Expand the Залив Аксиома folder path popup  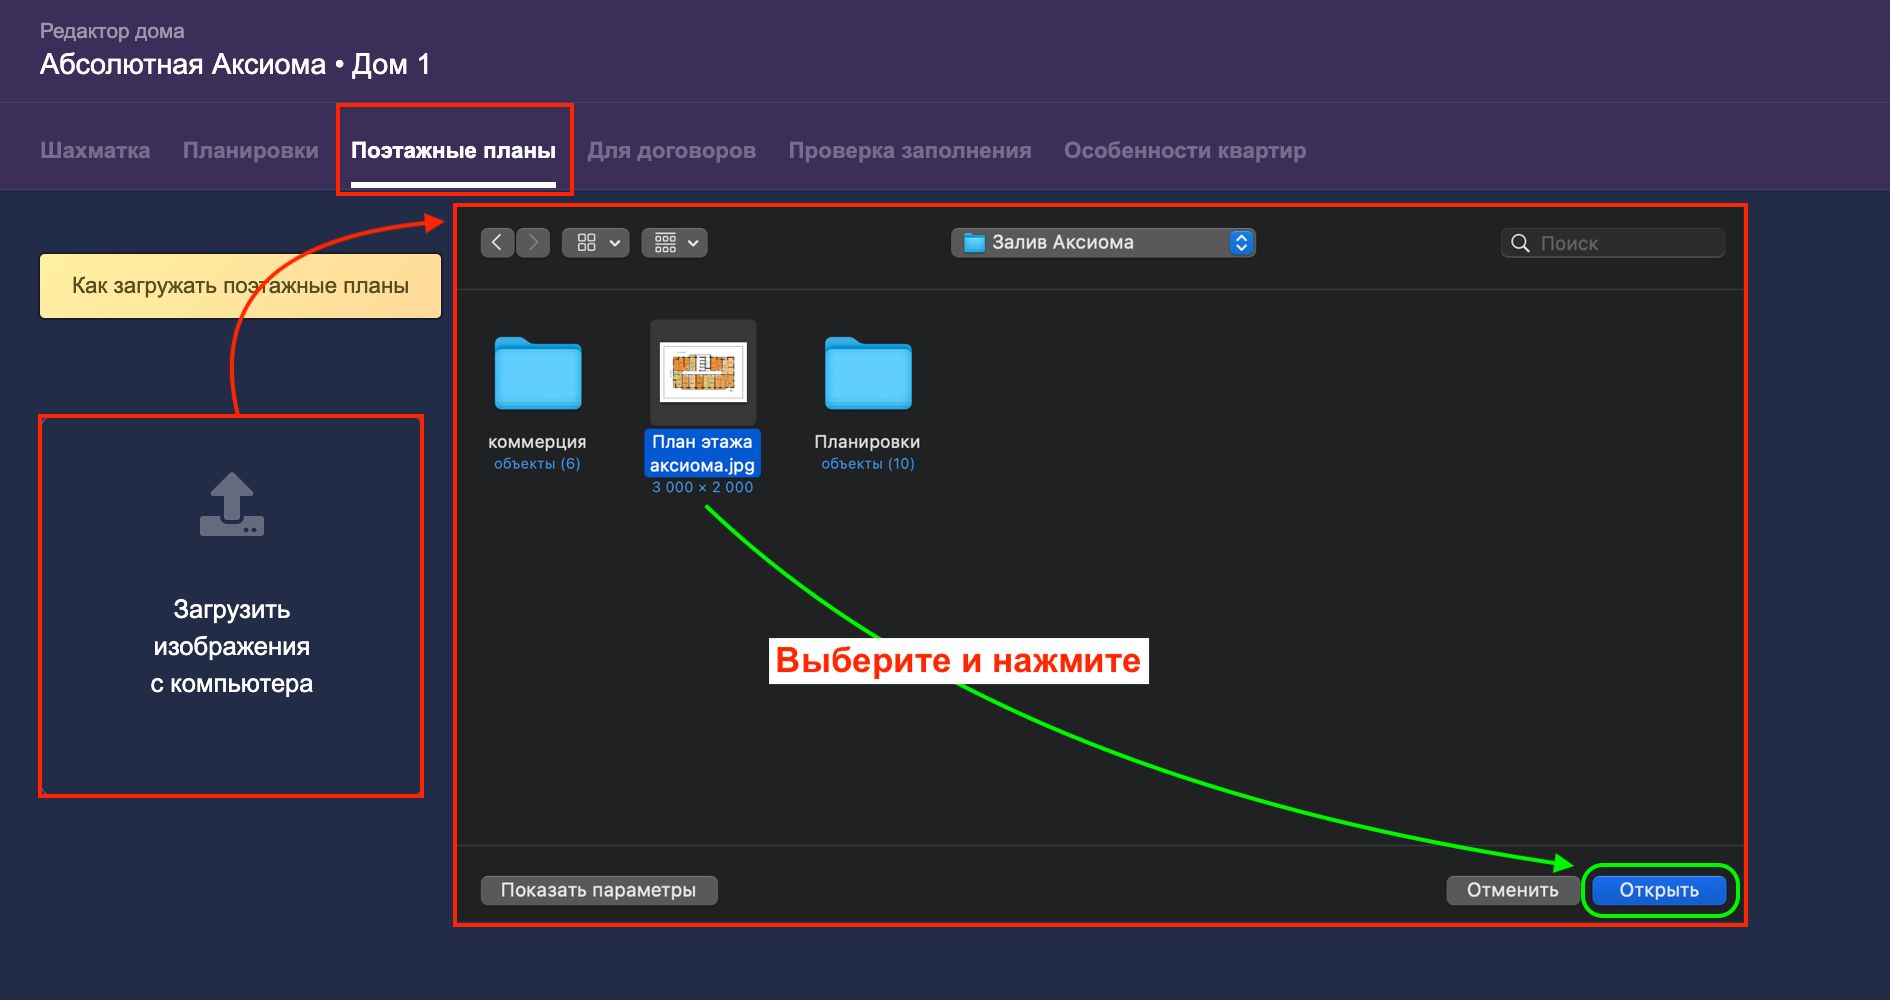coord(1103,243)
